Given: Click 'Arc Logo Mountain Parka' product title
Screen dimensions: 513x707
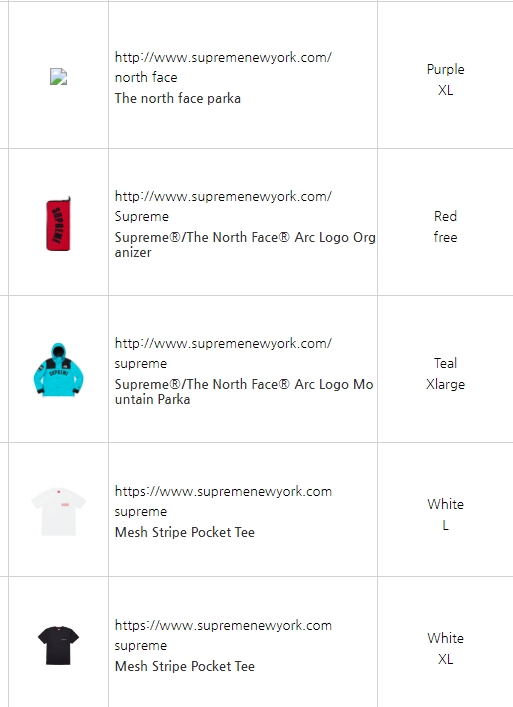Looking at the screenshot, I should click(244, 391).
